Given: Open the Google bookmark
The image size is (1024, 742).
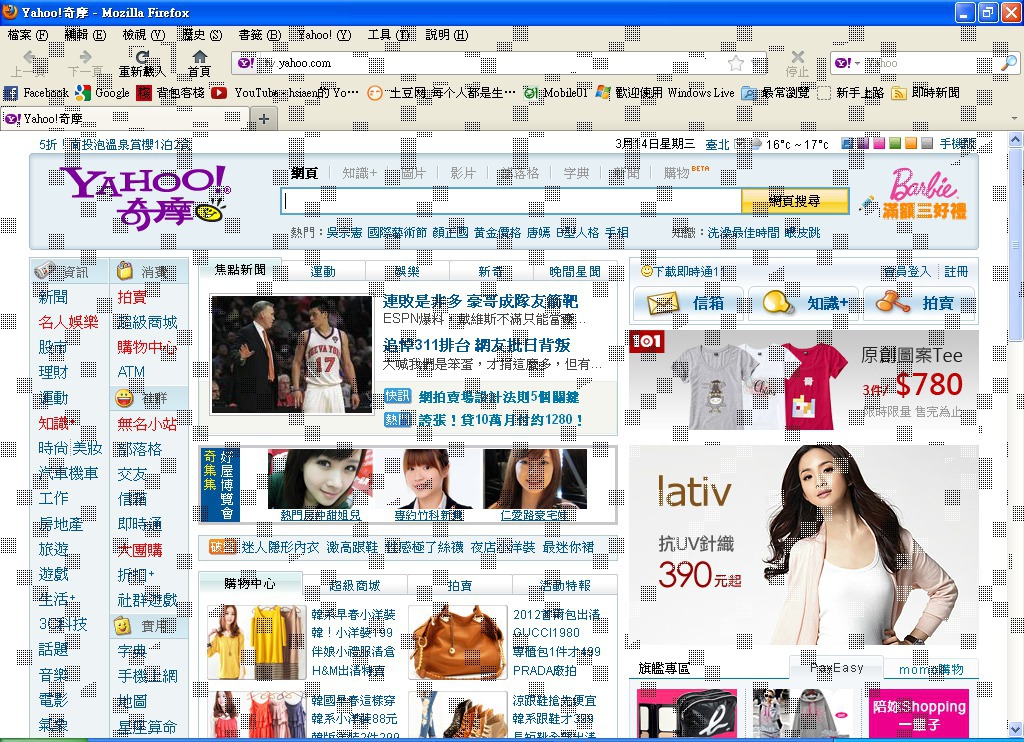Looking at the screenshot, I should 103,93.
